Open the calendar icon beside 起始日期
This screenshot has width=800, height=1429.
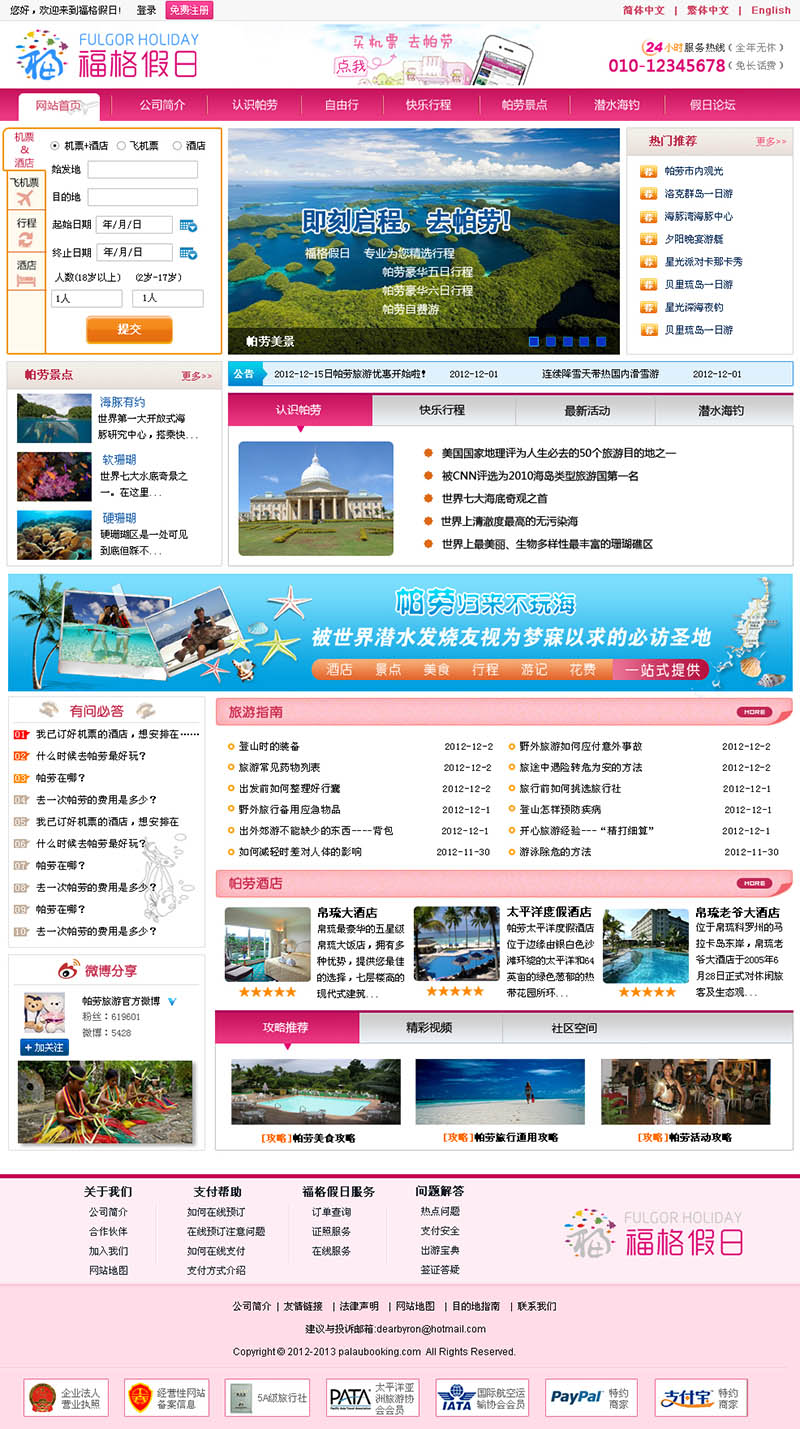187,225
